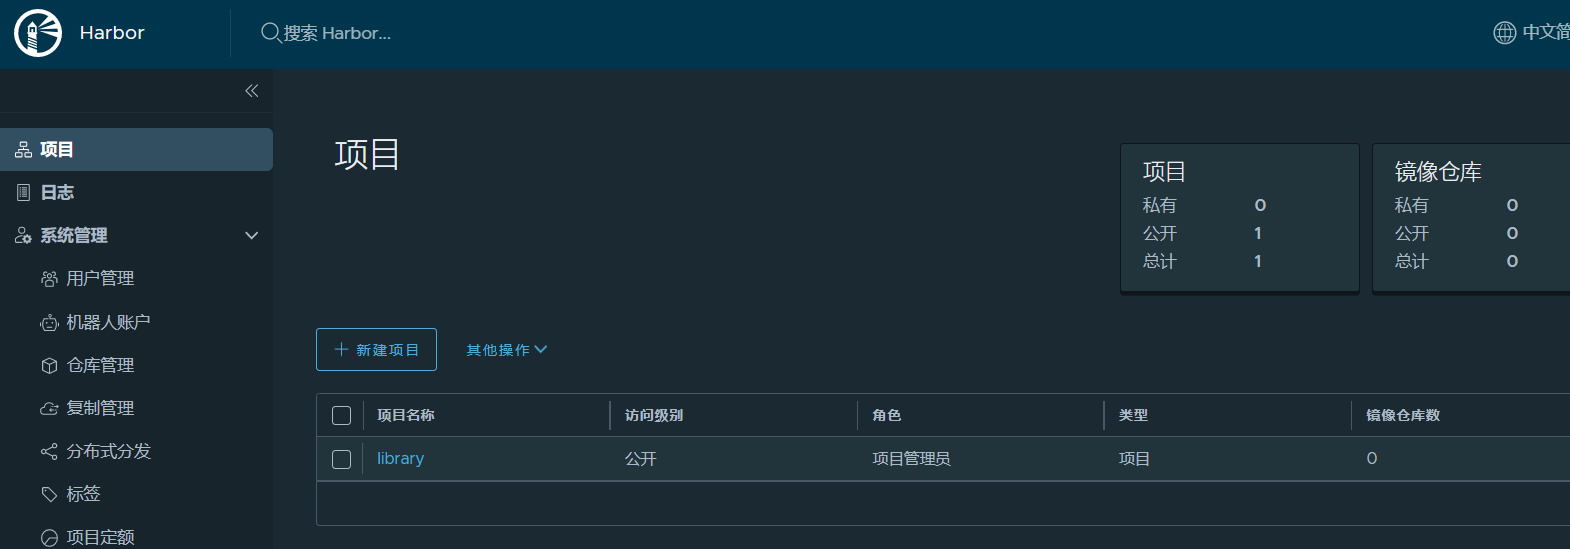Select 项目 in the sidebar
The height and width of the screenshot is (549, 1570).
click(57, 150)
